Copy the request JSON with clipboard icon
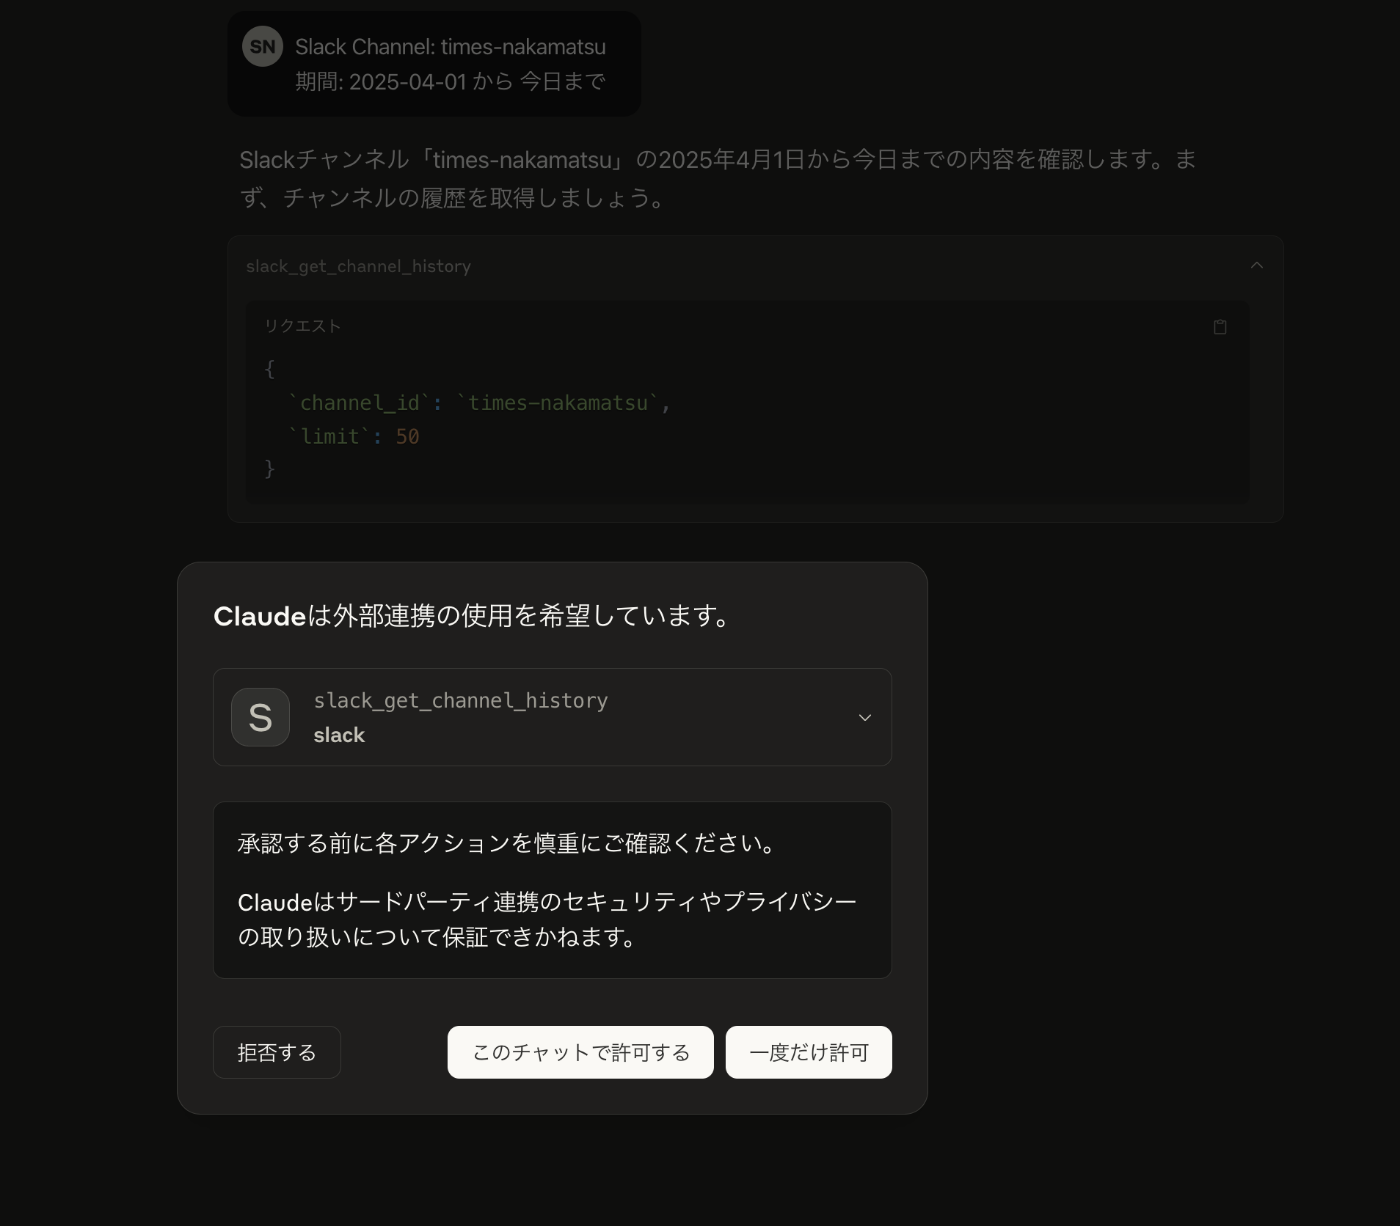The height and width of the screenshot is (1226, 1400). 1220,327
